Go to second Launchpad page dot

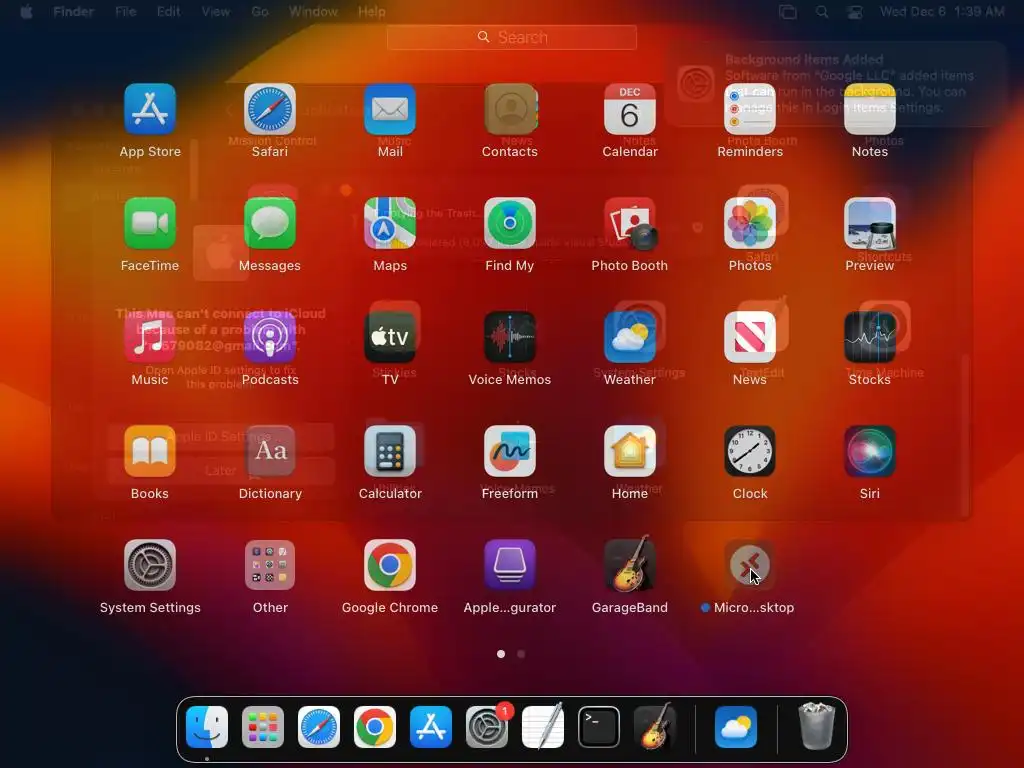pos(521,654)
